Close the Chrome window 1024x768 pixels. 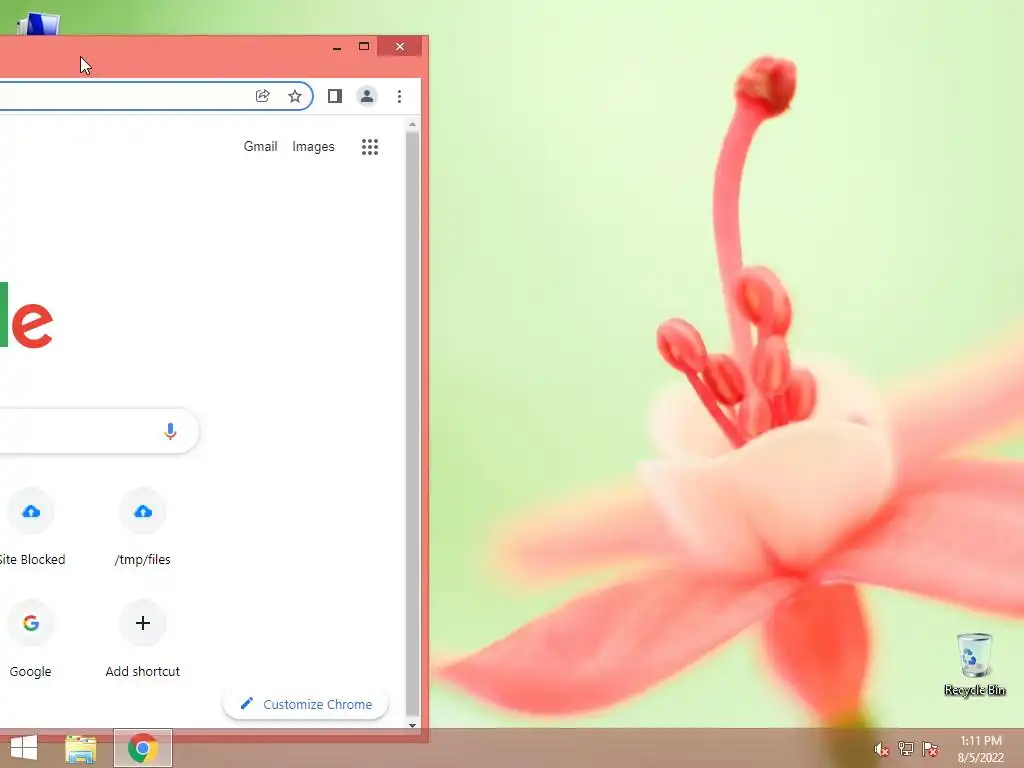400,46
